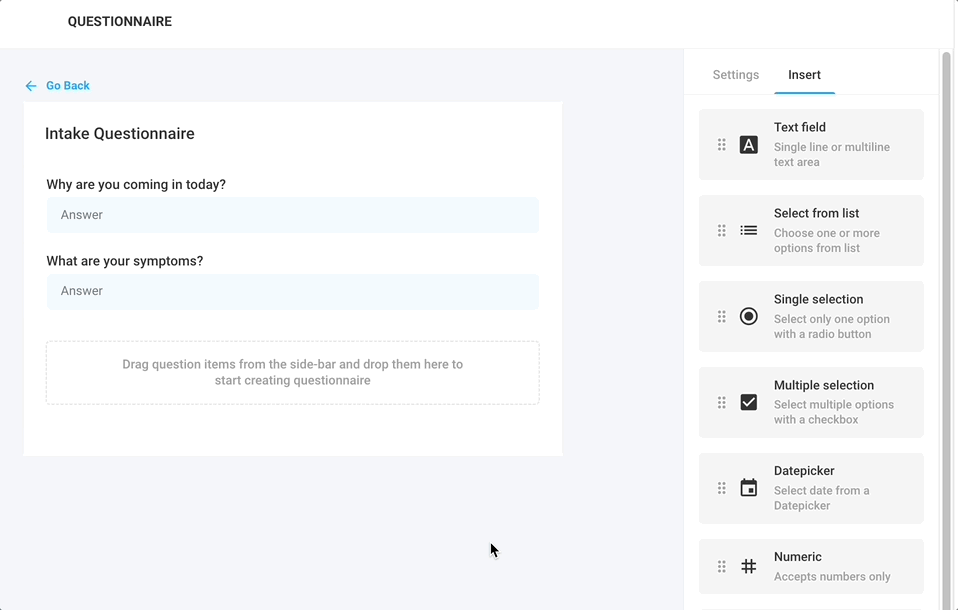Click the 'Why are you coming in today?' answer field
This screenshot has width=958, height=610.
pos(293,215)
